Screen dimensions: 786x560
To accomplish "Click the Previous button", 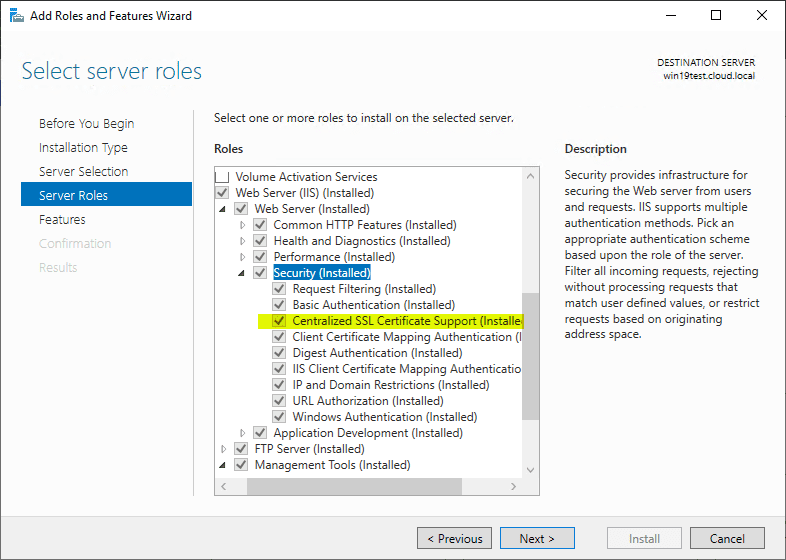I will (455, 538).
